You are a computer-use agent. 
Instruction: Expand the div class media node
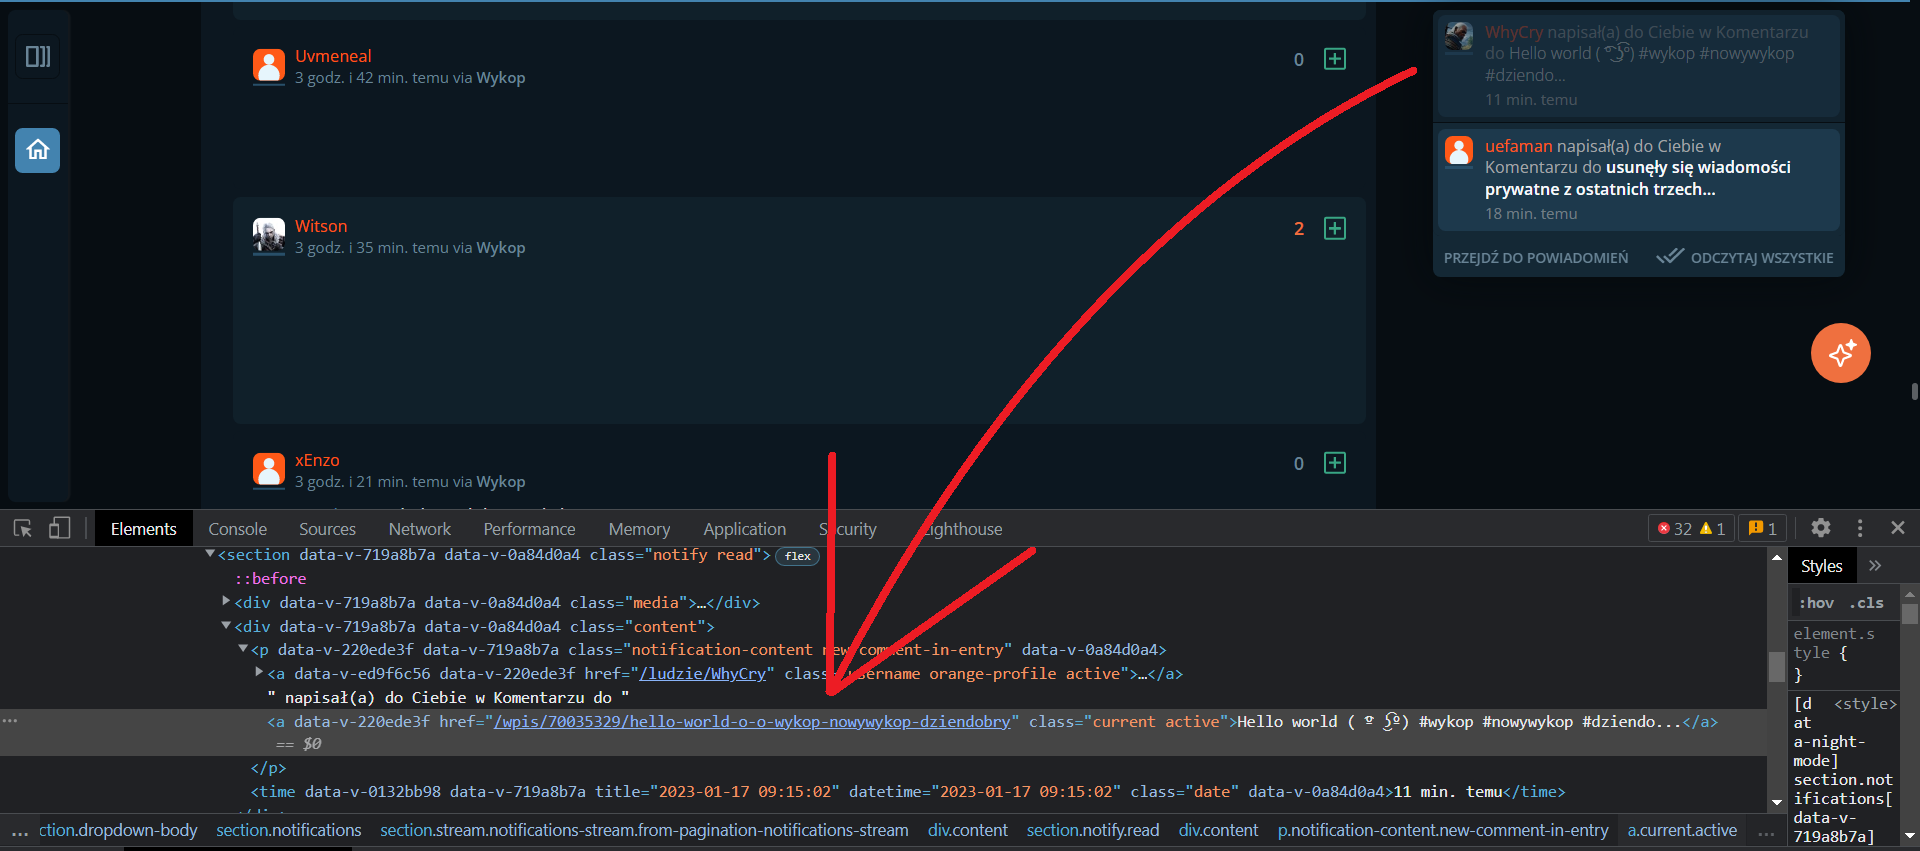(226, 601)
